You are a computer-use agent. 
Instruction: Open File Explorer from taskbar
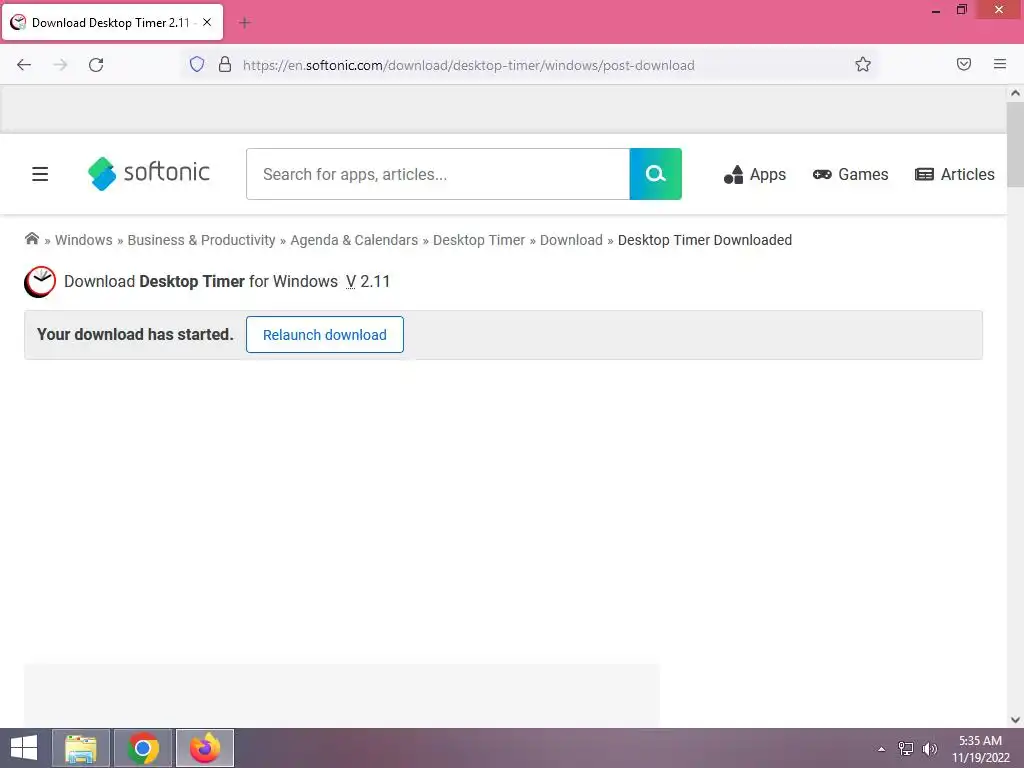point(81,748)
